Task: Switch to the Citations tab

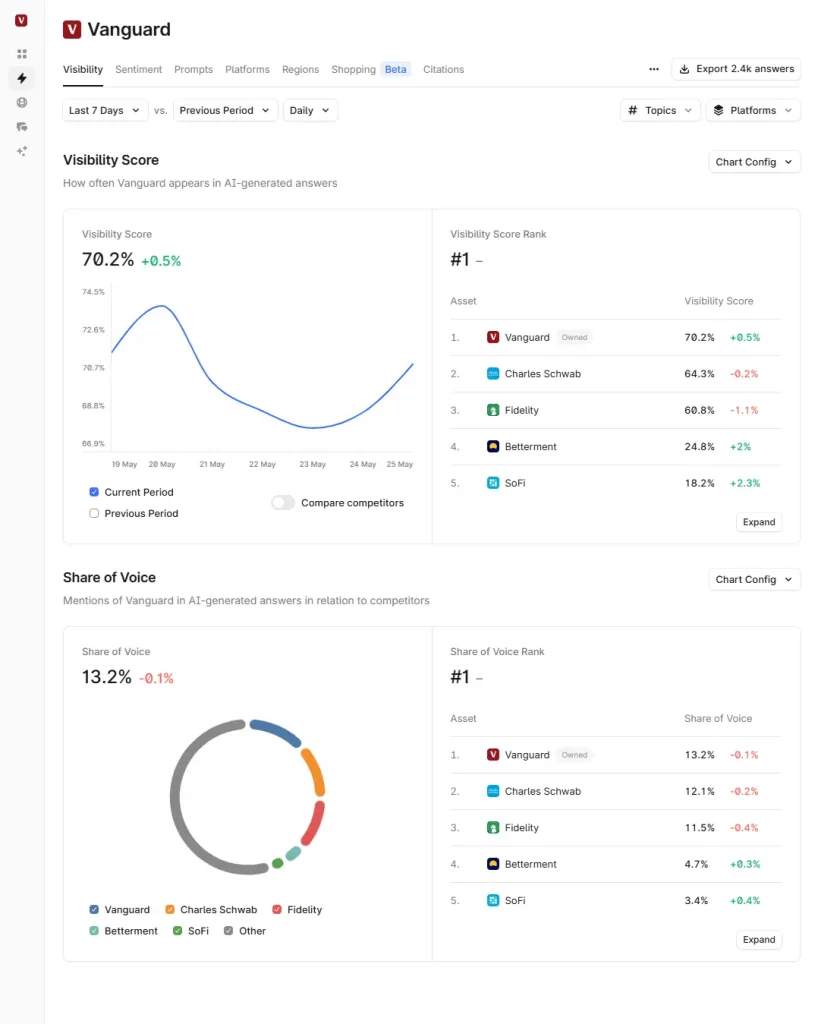Action: tap(443, 69)
